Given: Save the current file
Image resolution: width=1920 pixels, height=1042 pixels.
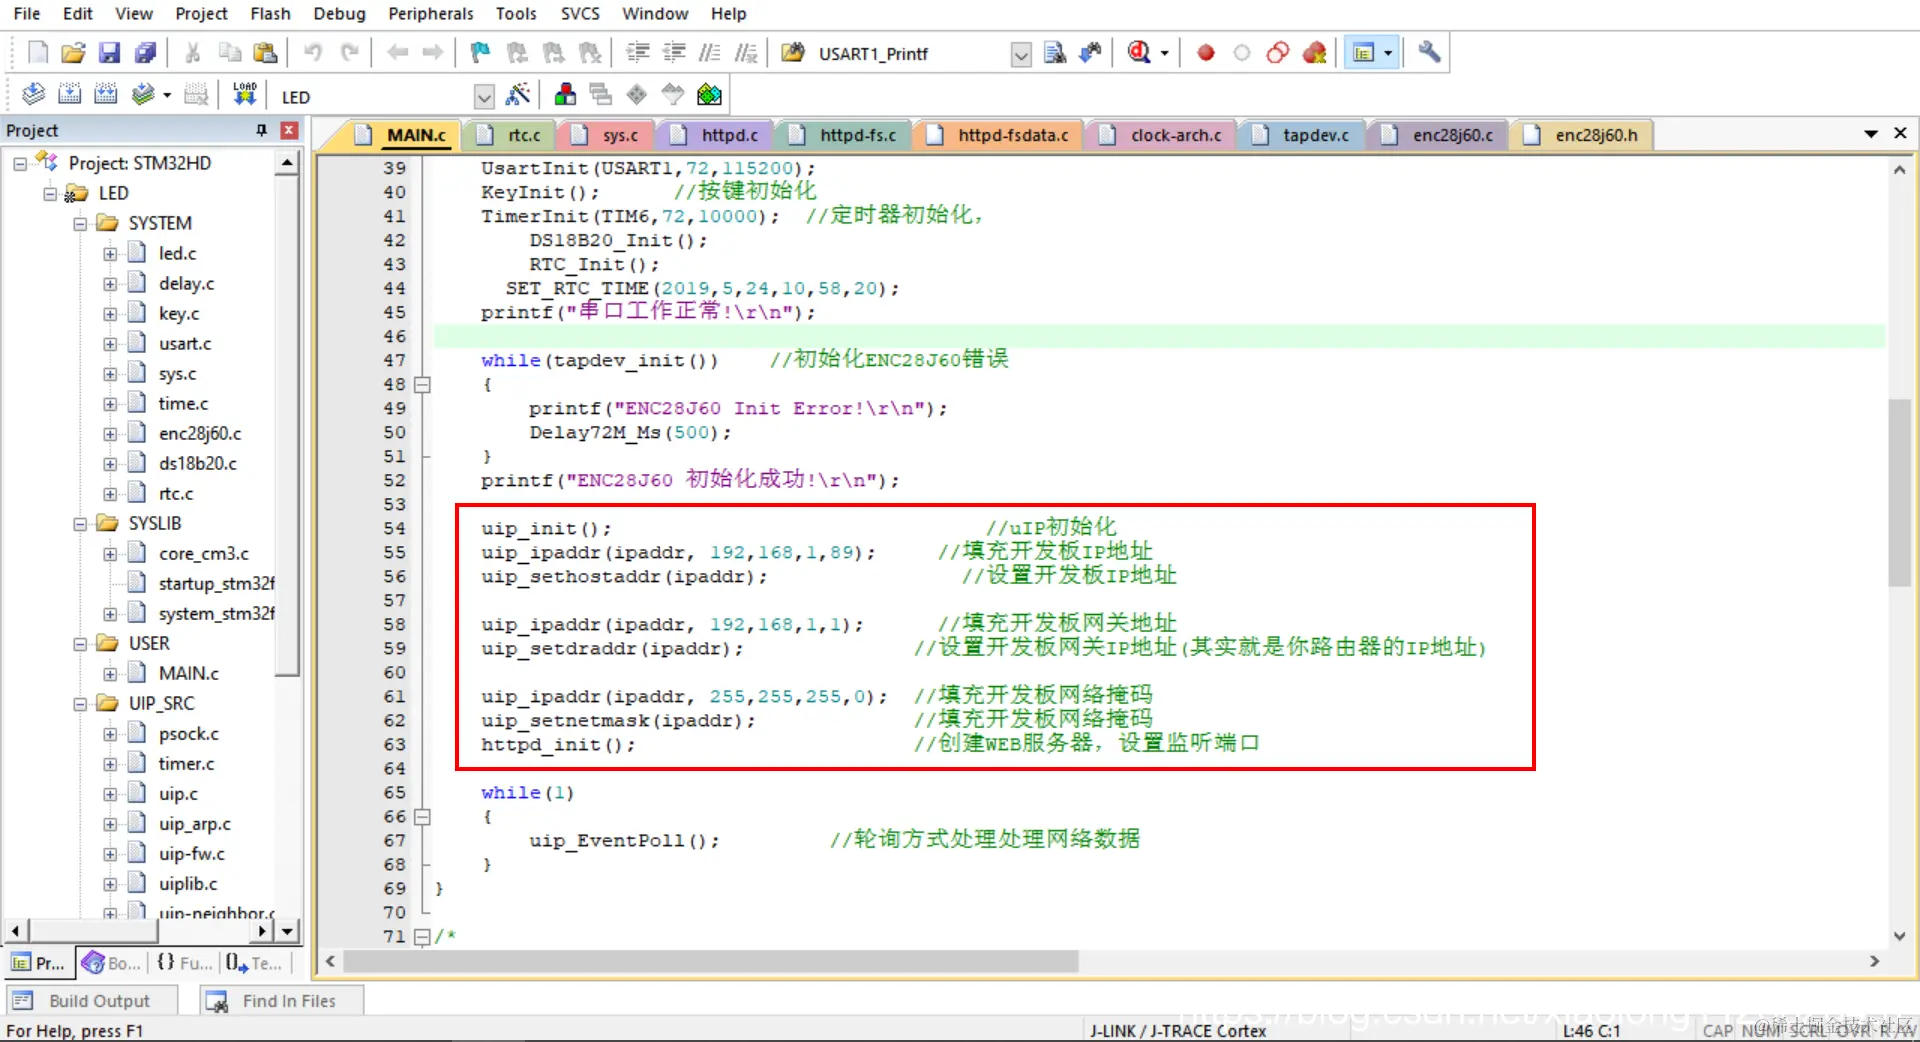Looking at the screenshot, I should tap(109, 52).
